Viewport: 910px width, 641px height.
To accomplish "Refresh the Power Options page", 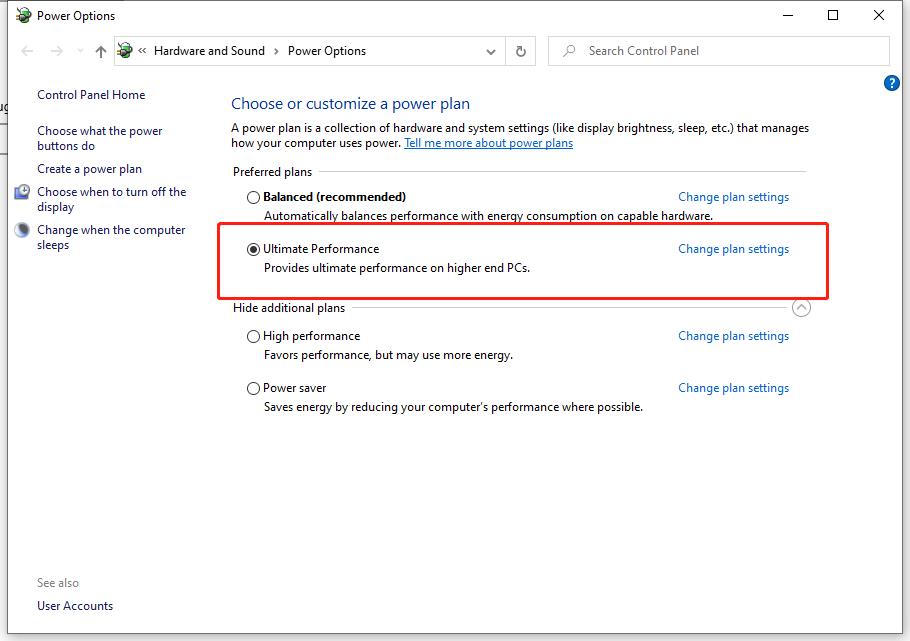I will (521, 51).
